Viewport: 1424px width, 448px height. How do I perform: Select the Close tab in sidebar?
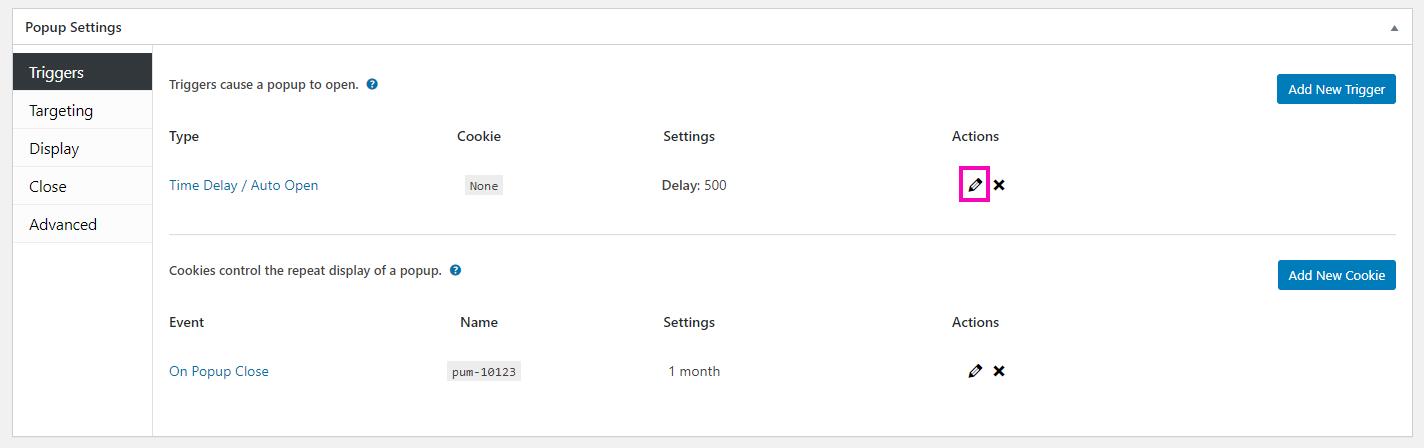(x=82, y=186)
